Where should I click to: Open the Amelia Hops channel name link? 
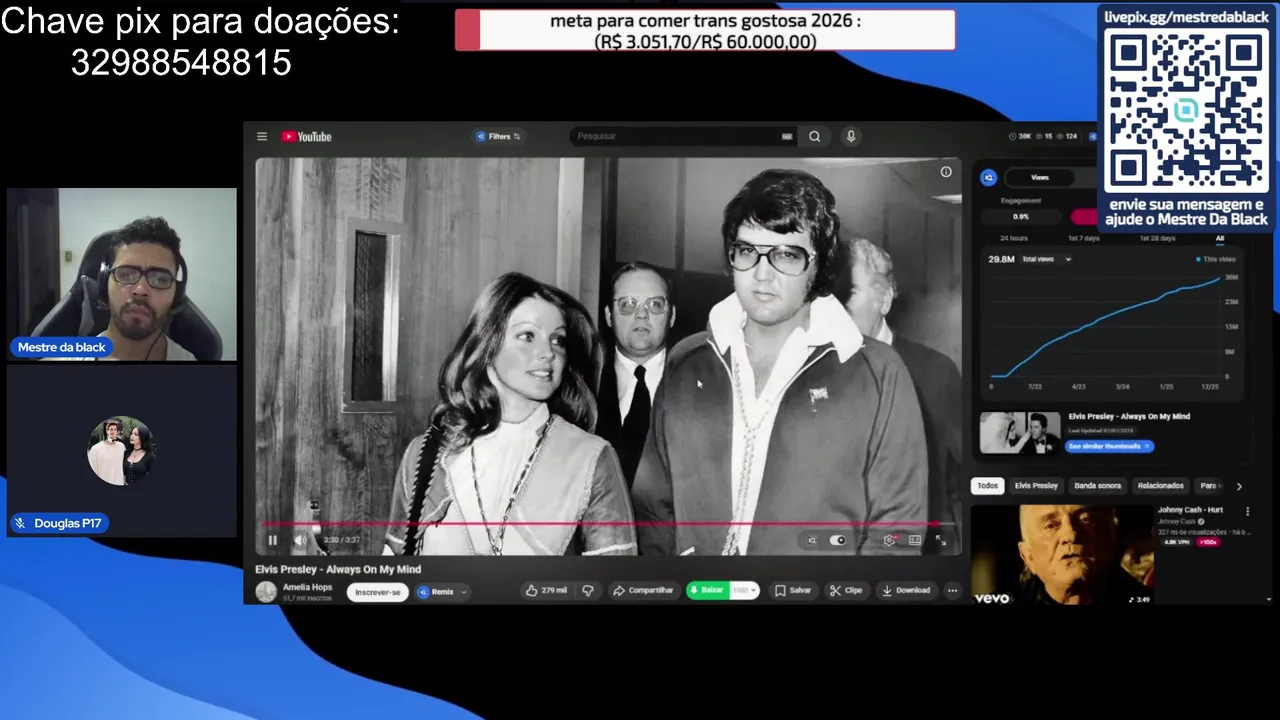307,587
